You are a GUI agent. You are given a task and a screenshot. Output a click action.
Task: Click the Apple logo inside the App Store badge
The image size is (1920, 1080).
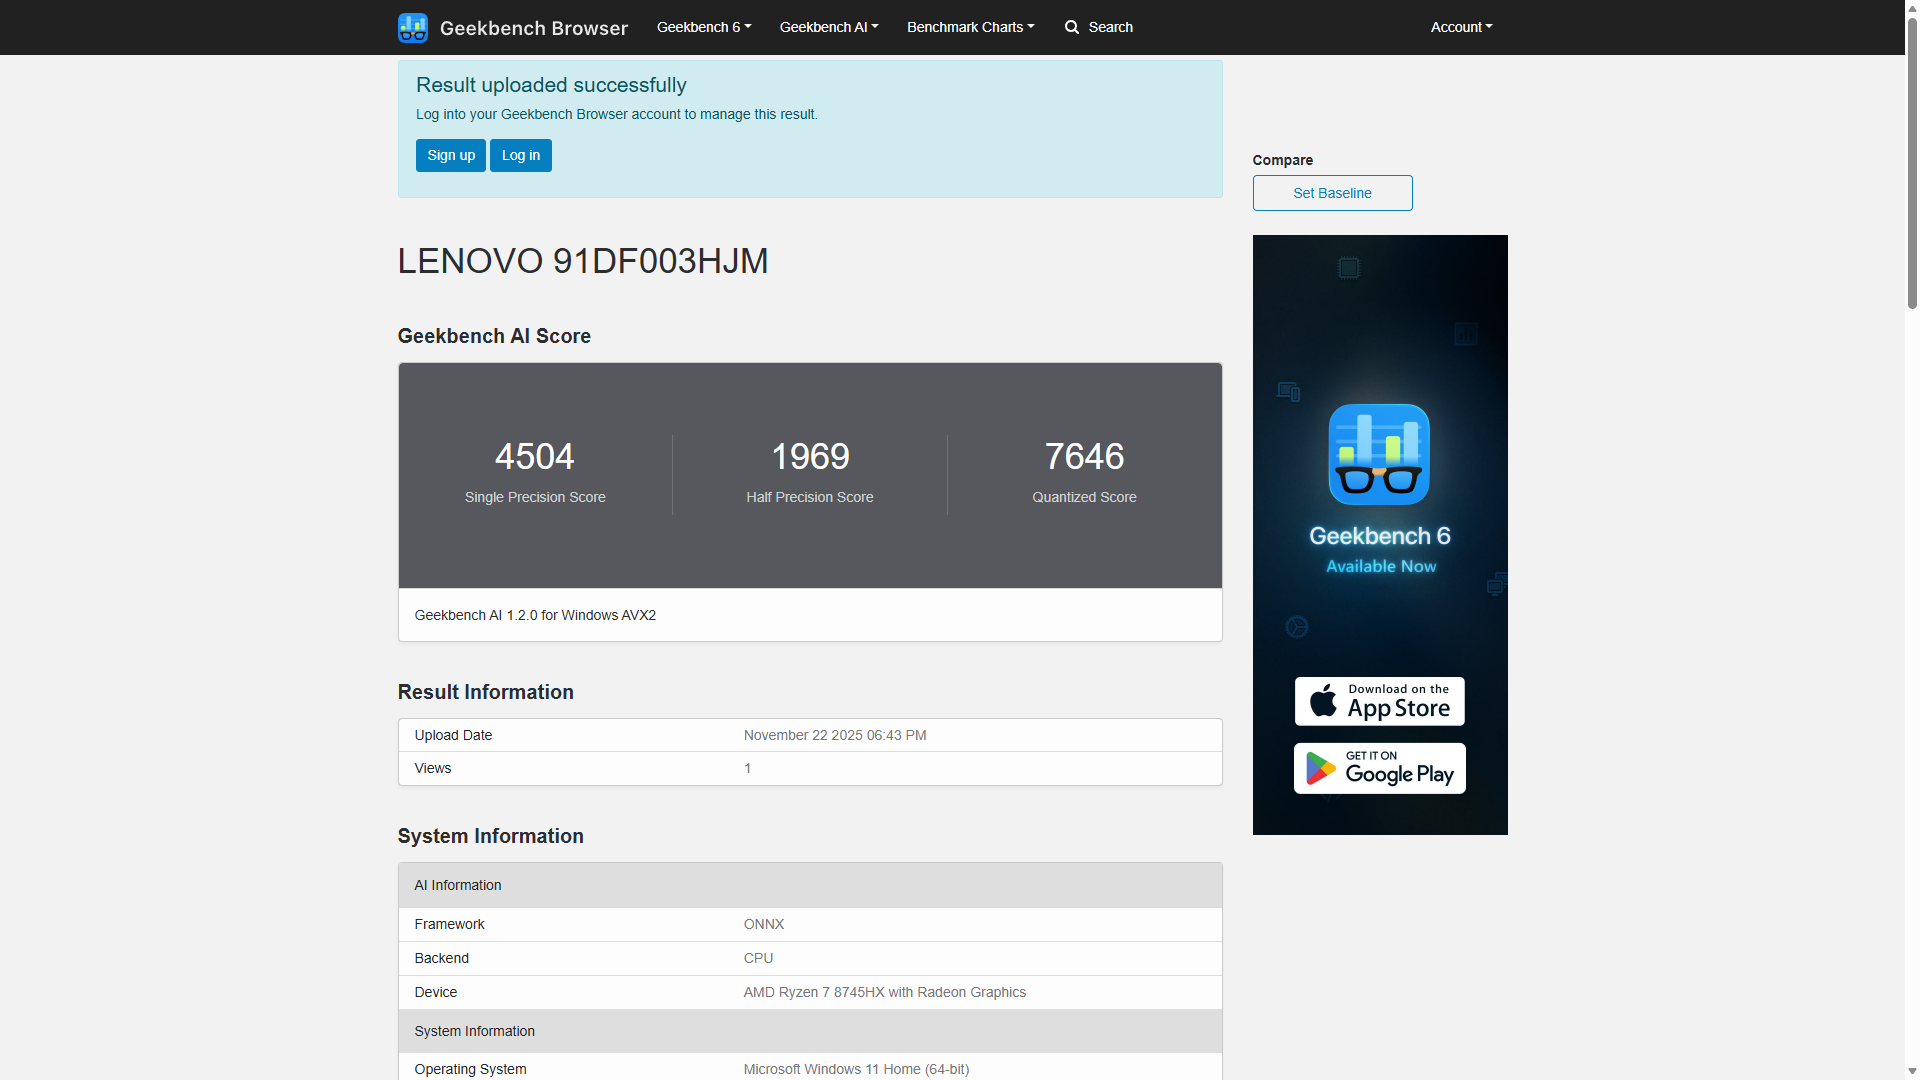point(1323,701)
